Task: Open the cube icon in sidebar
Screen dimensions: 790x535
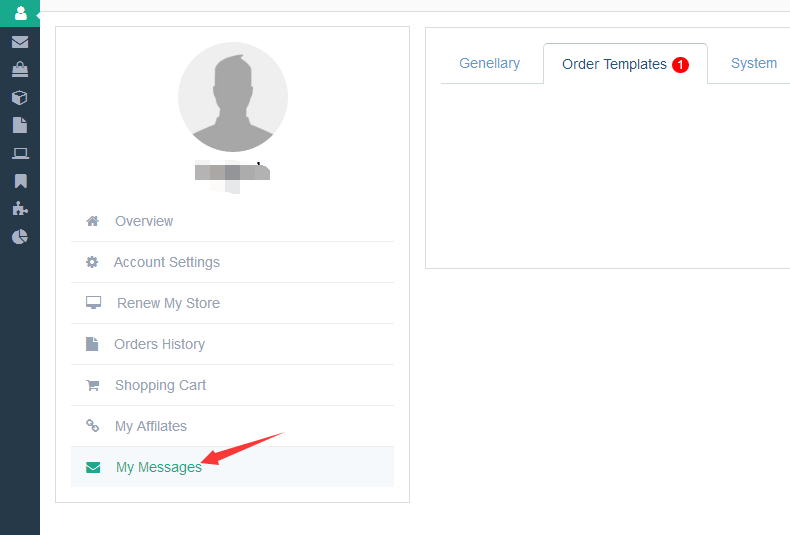Action: [x=20, y=98]
